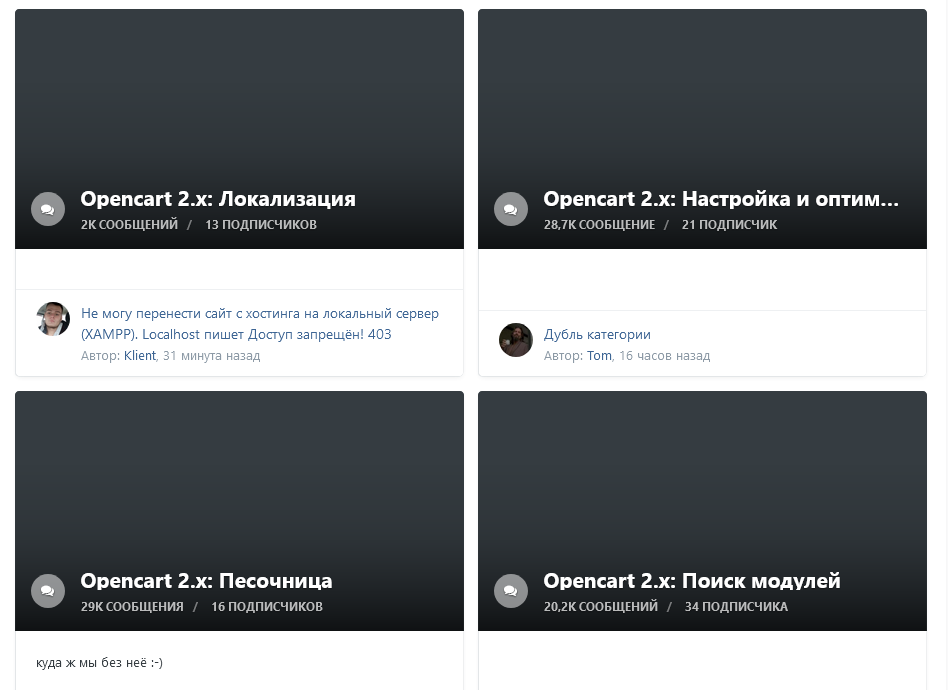Click the 2К сообщений count
Screen dimensions: 948x690
click(129, 224)
